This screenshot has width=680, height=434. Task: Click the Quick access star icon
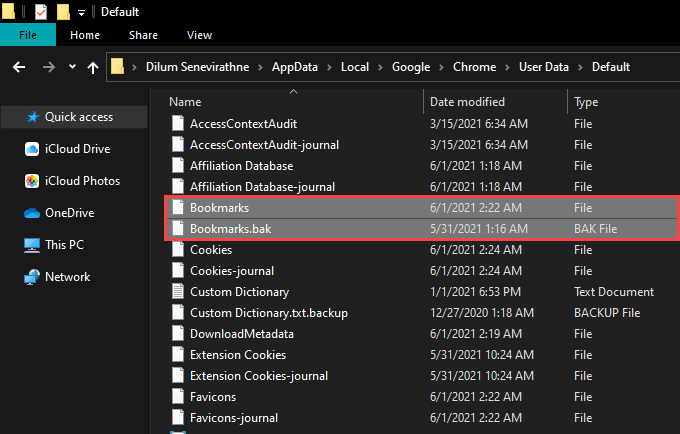pyautogui.click(x=33, y=117)
